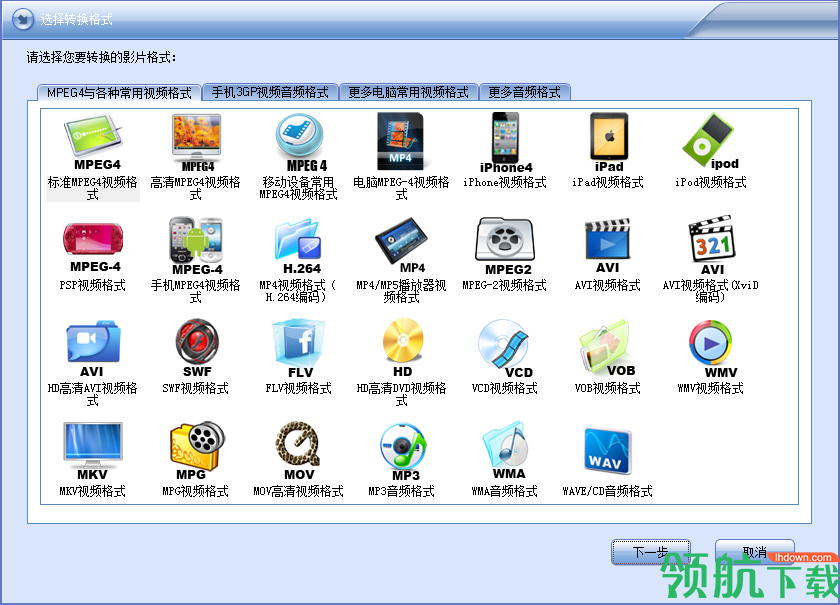
Task: Select the computer MP4 video format icon
Action: click(x=401, y=140)
